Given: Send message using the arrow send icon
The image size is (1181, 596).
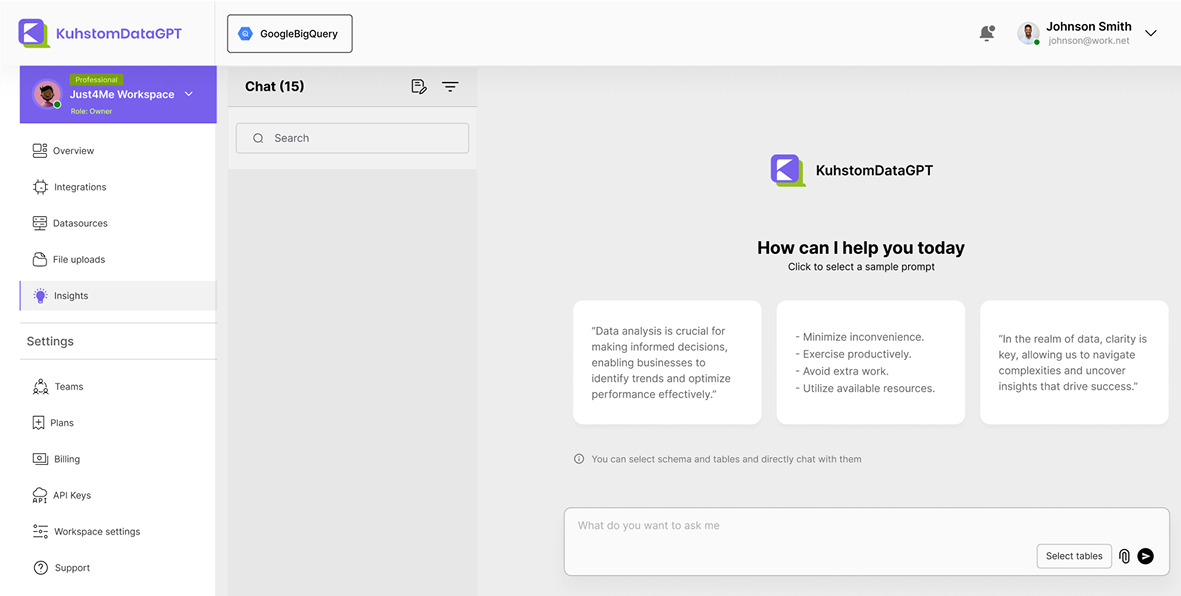Looking at the screenshot, I should [x=1146, y=556].
